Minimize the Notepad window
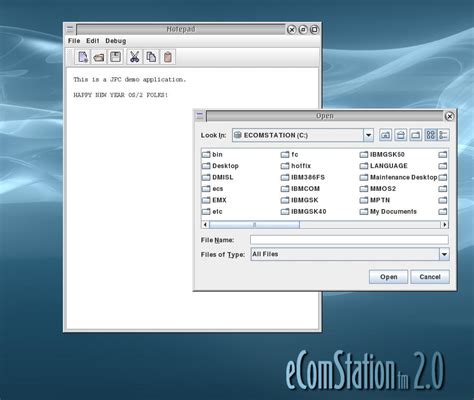474x400 pixels. tap(303, 30)
